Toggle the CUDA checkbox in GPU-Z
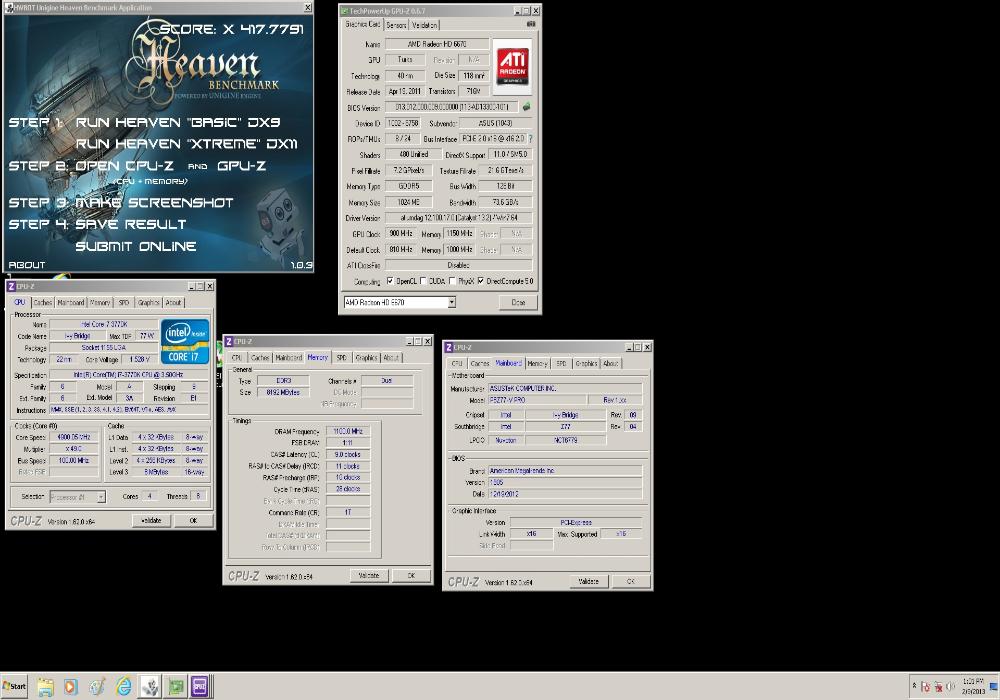 423,281
